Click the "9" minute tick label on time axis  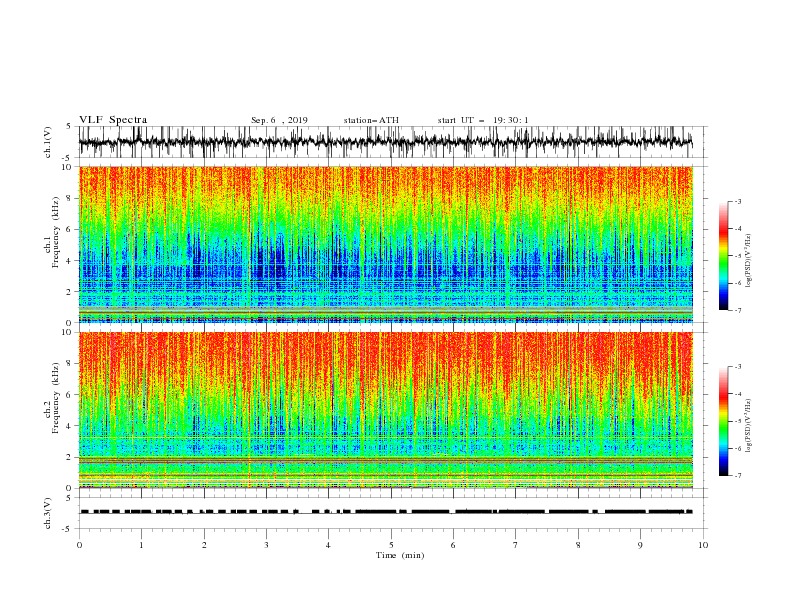[640, 545]
